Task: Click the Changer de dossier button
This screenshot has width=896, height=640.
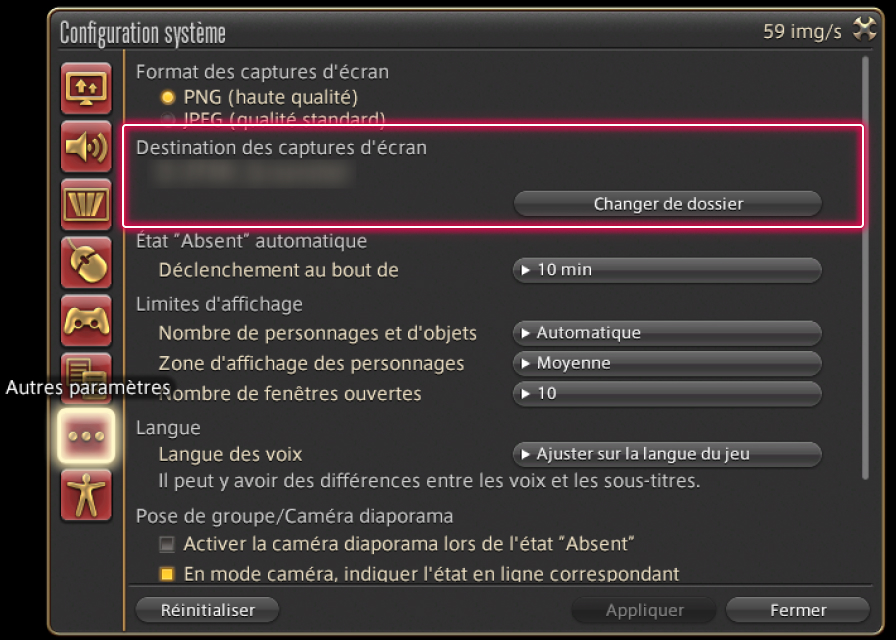Action: coord(667,204)
